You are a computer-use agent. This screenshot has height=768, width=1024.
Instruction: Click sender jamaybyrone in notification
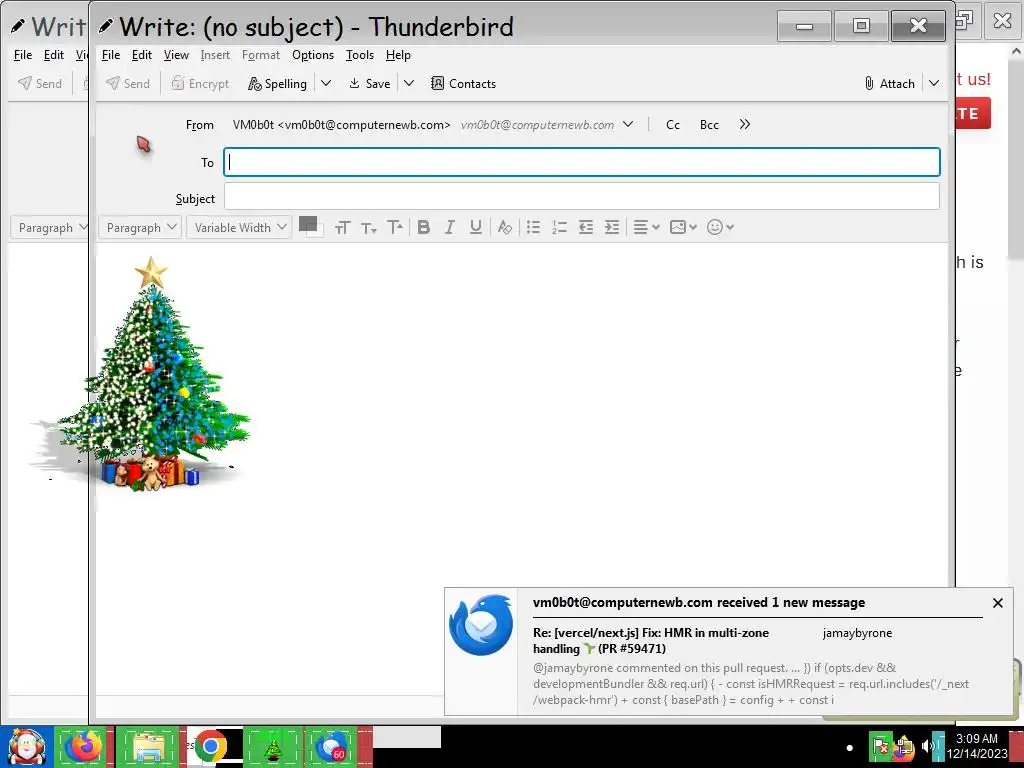(857, 633)
